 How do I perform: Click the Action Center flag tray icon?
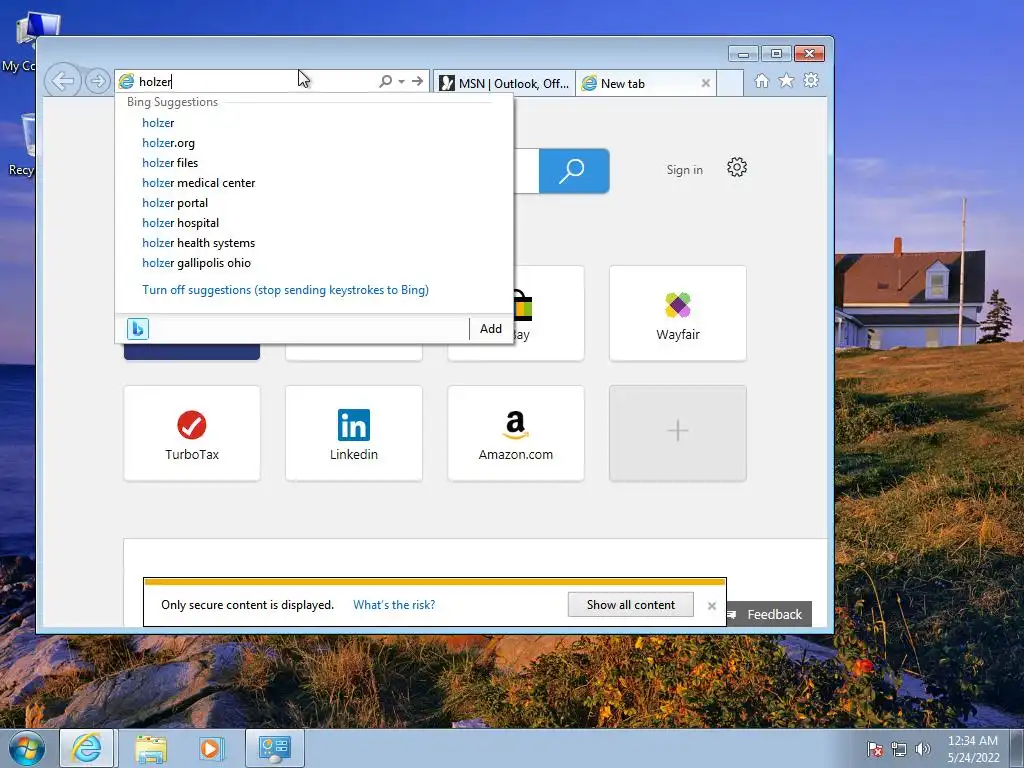pyautogui.click(x=875, y=749)
